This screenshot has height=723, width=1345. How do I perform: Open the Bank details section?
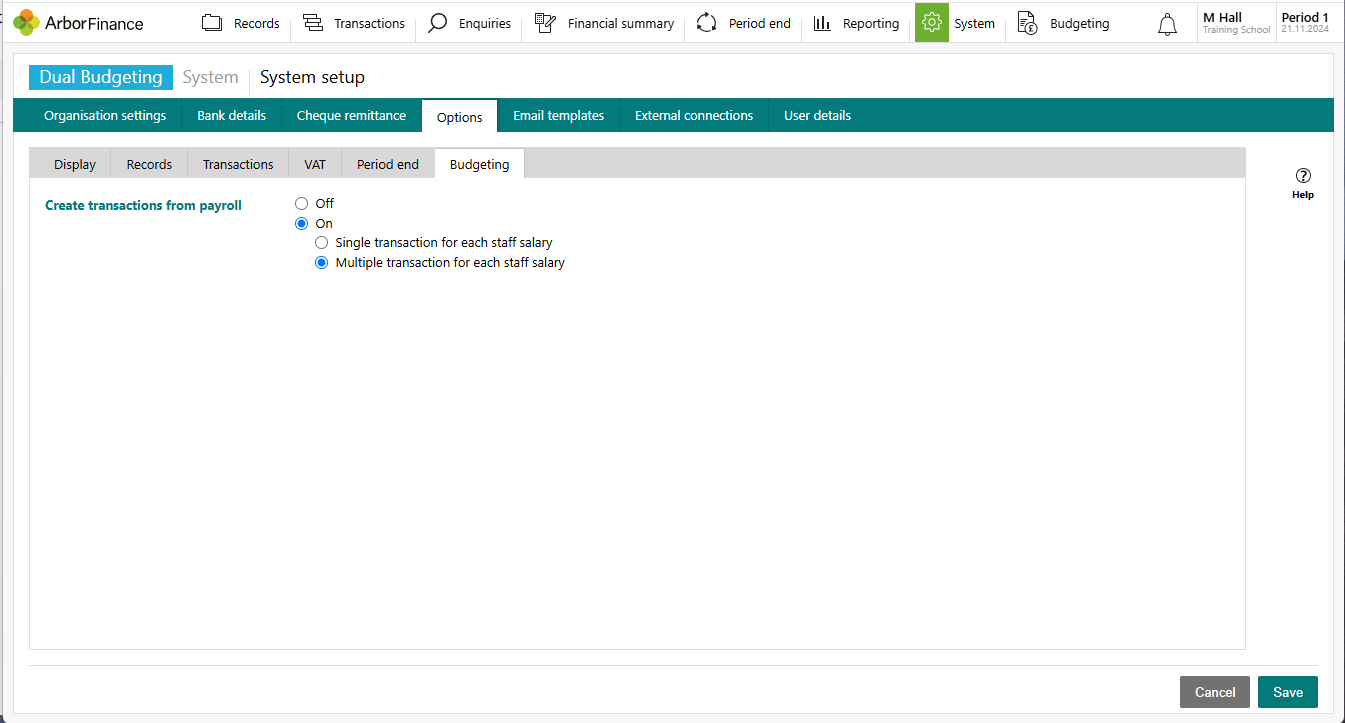coord(231,115)
